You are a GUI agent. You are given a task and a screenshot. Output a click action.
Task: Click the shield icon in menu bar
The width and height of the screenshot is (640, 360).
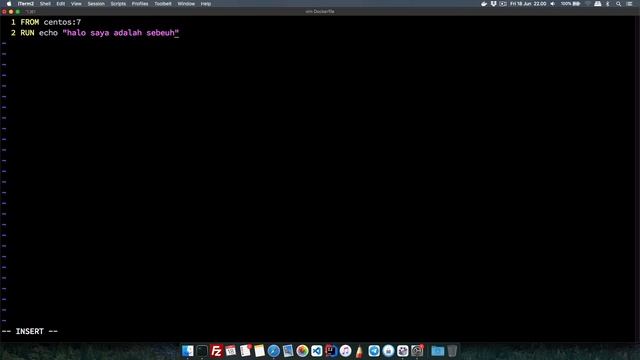click(493, 4)
